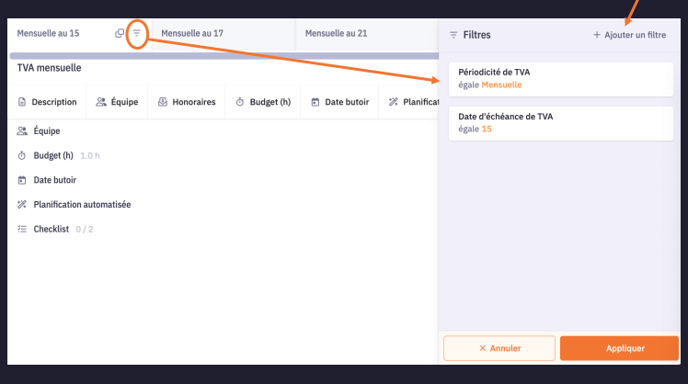Screen dimensions: 688x384
Task: Select the Description column tab
Action: tap(47, 102)
